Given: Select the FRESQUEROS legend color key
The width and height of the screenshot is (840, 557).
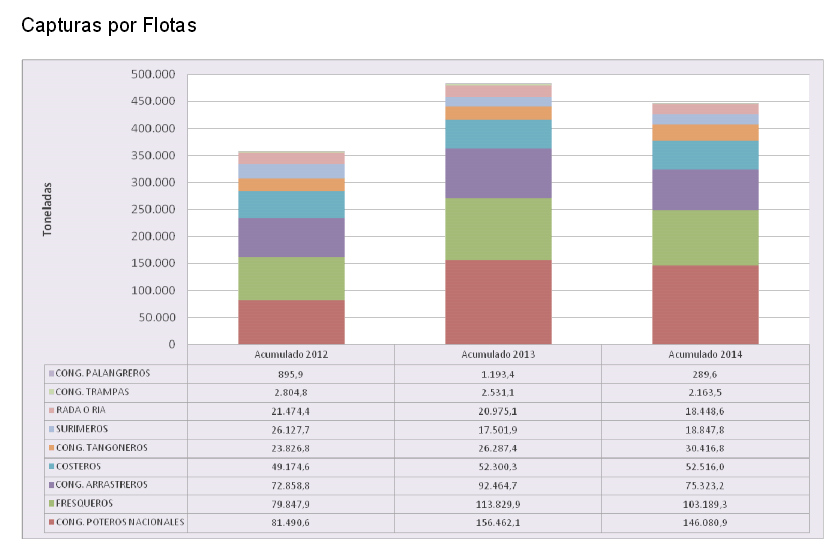Looking at the screenshot, I should tap(50, 504).
